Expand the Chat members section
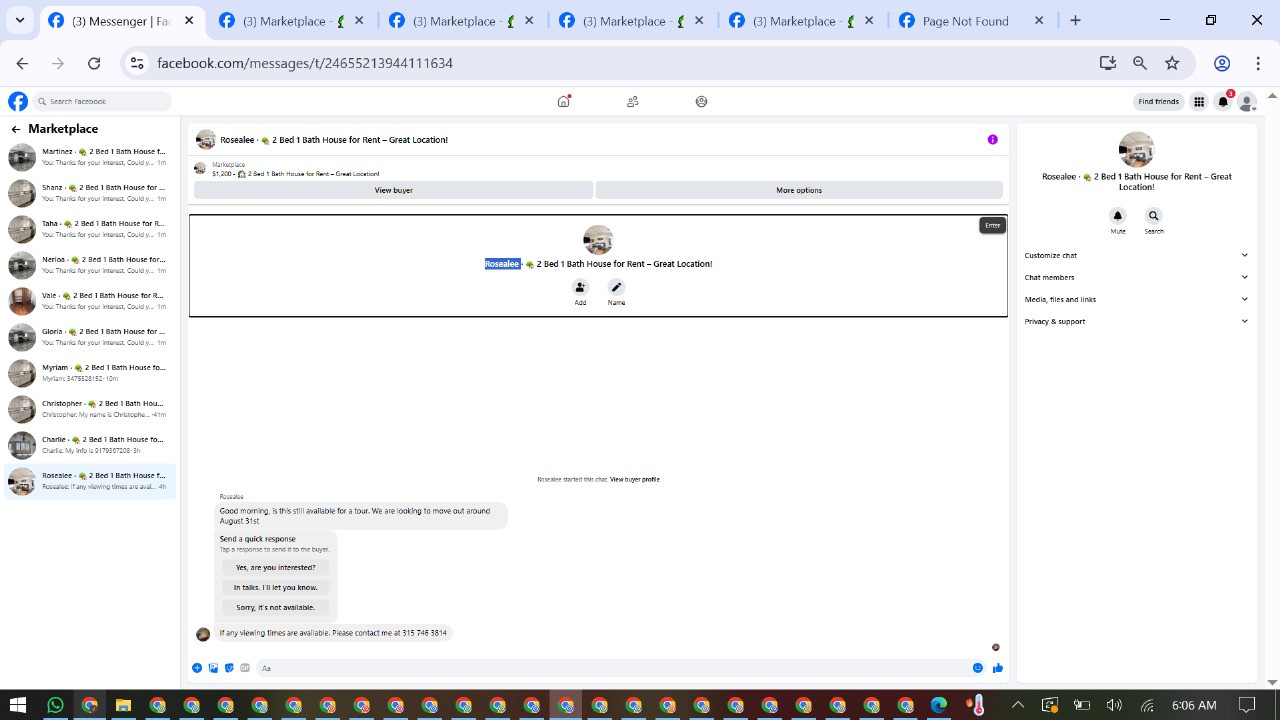Screen dimensions: 1280x720 [x=1136, y=277]
